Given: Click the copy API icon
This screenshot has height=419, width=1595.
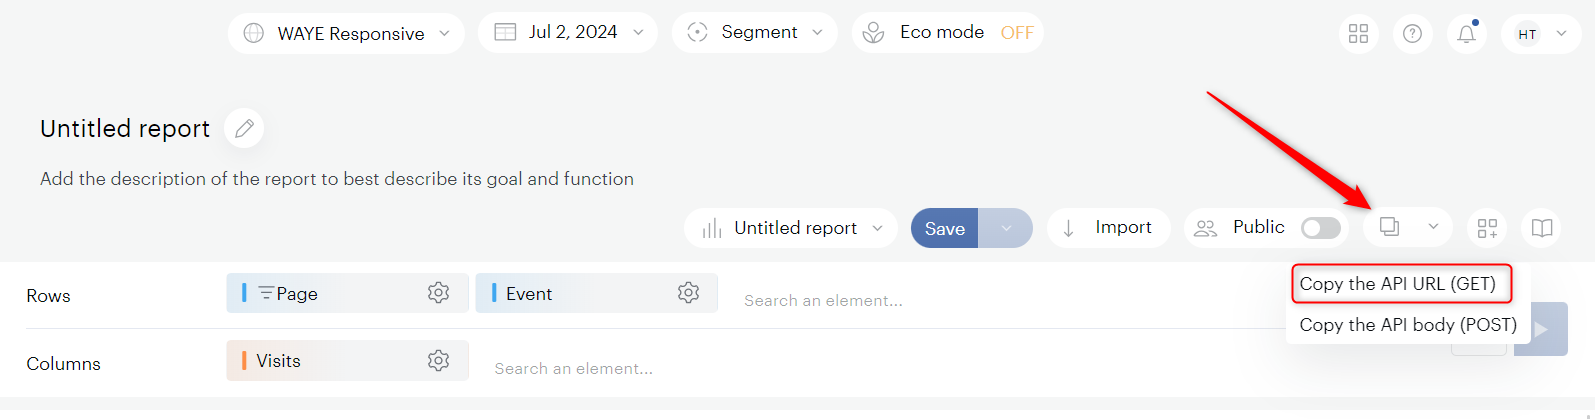Looking at the screenshot, I should click(1389, 227).
